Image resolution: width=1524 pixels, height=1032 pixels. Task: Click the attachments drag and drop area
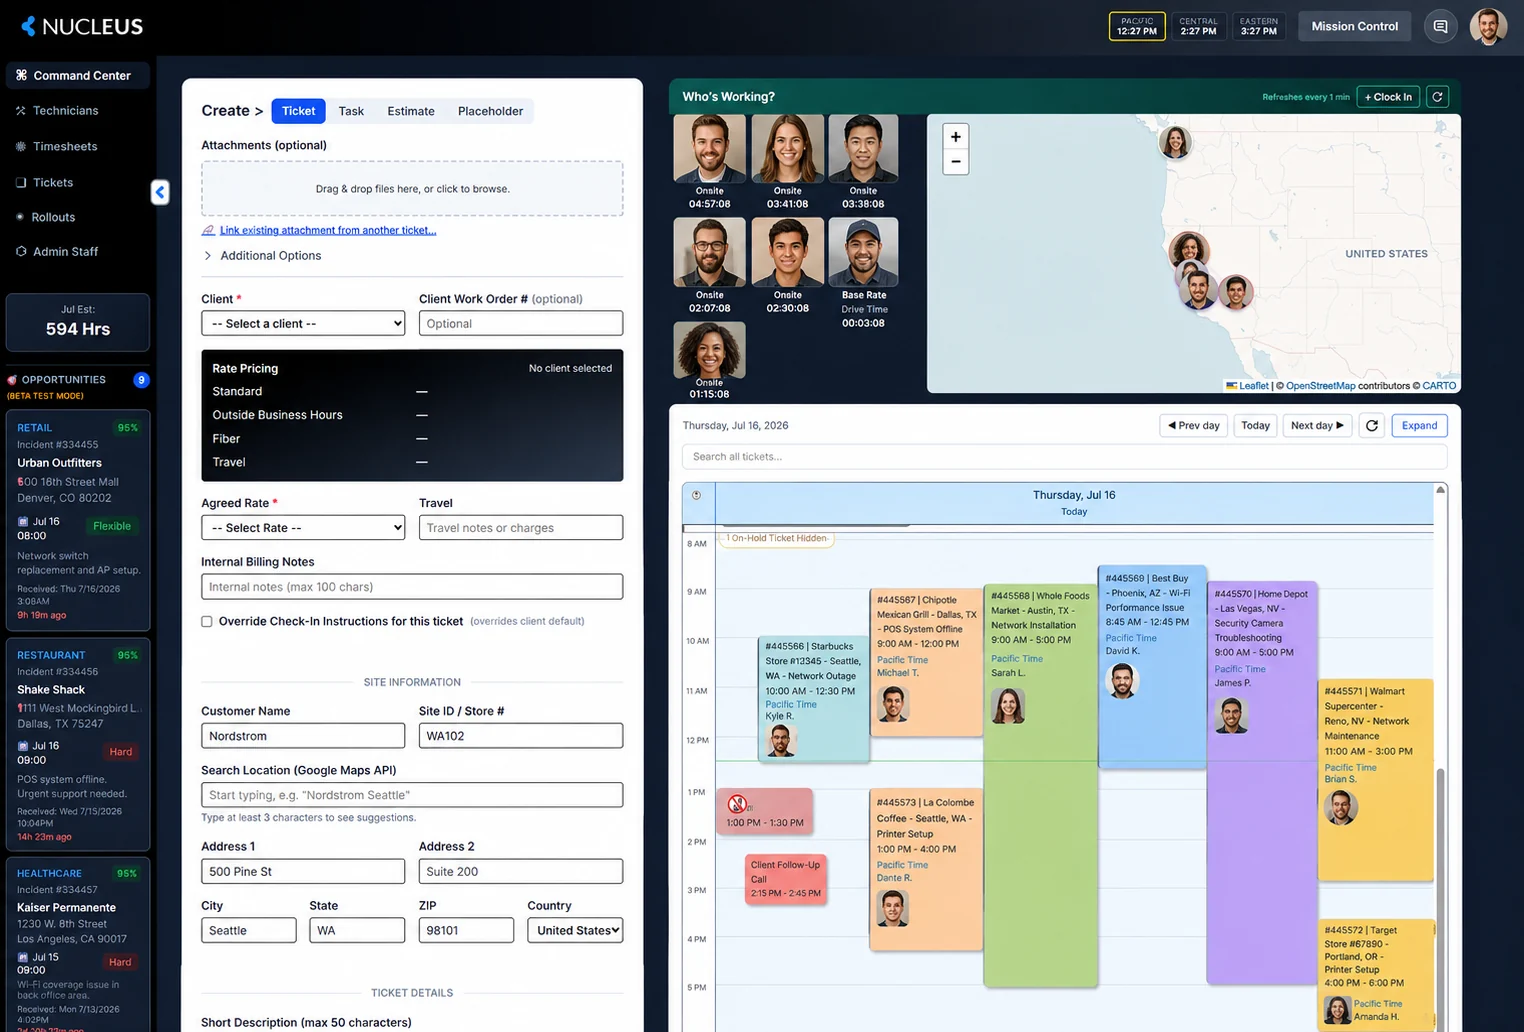[412, 189]
